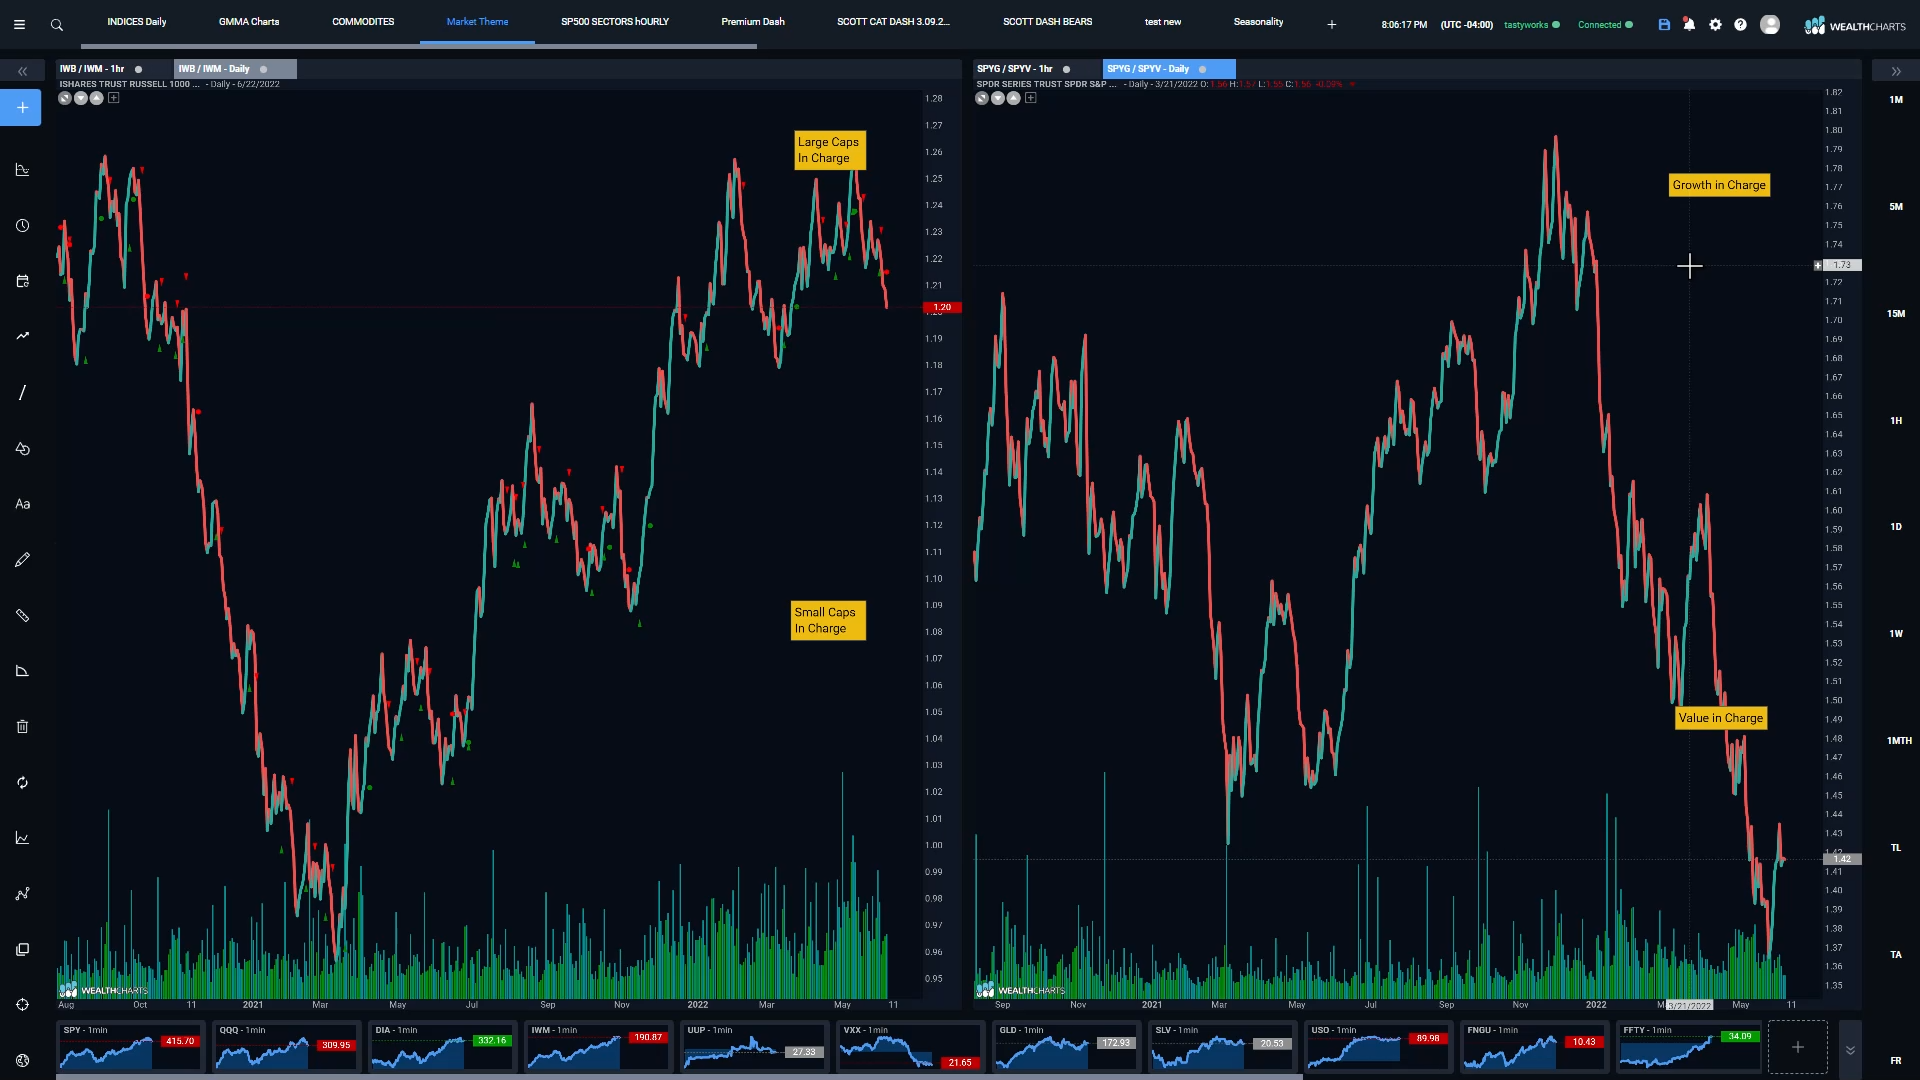Open the node path tool in sidebar
This screenshot has height=1080, width=1920.
point(22,893)
